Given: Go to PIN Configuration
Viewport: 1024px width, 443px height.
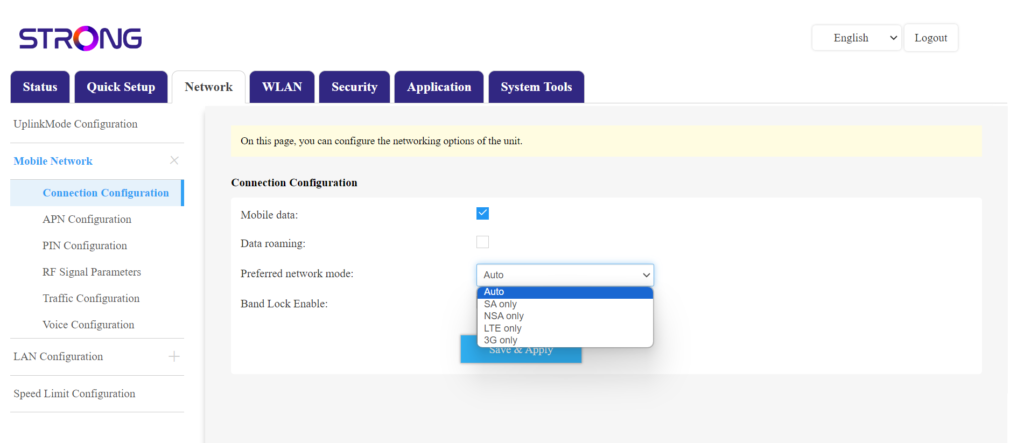Looking at the screenshot, I should click(85, 246).
